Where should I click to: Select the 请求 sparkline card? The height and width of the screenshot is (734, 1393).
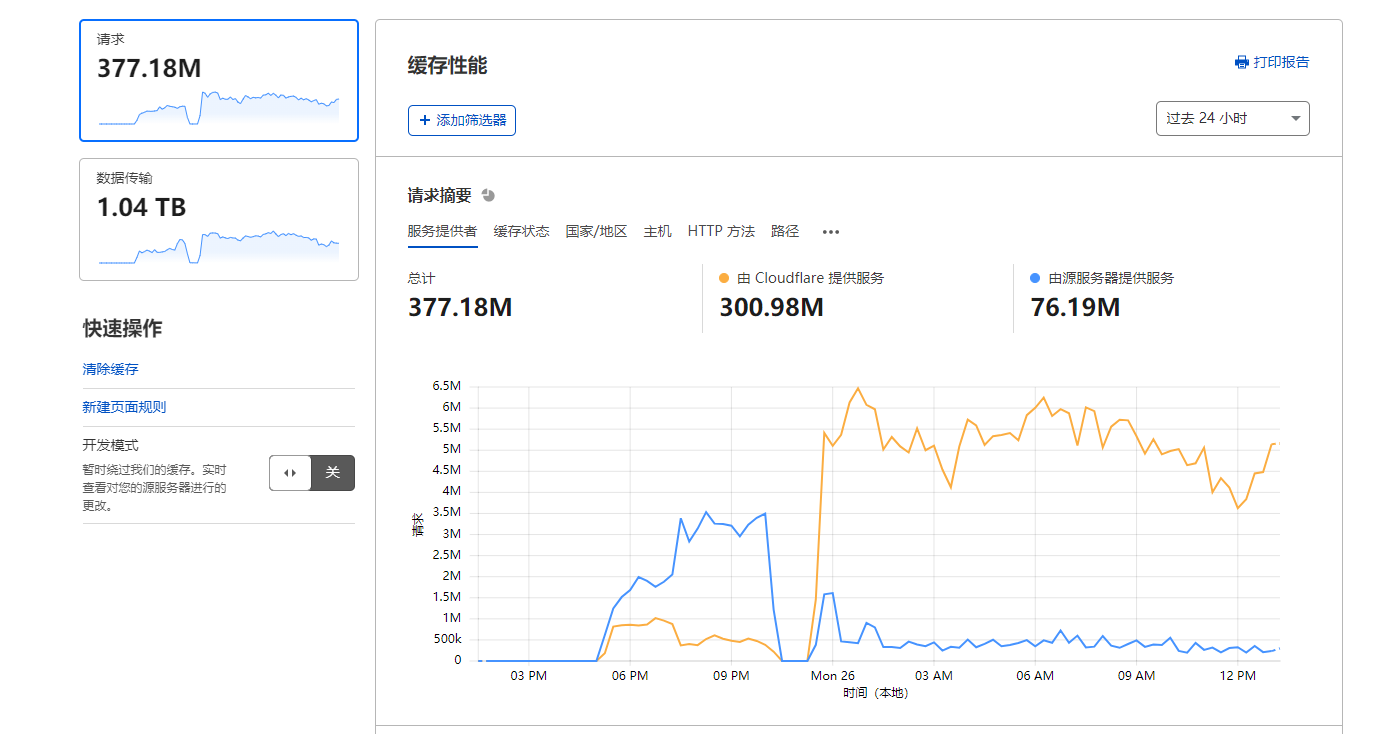click(219, 81)
